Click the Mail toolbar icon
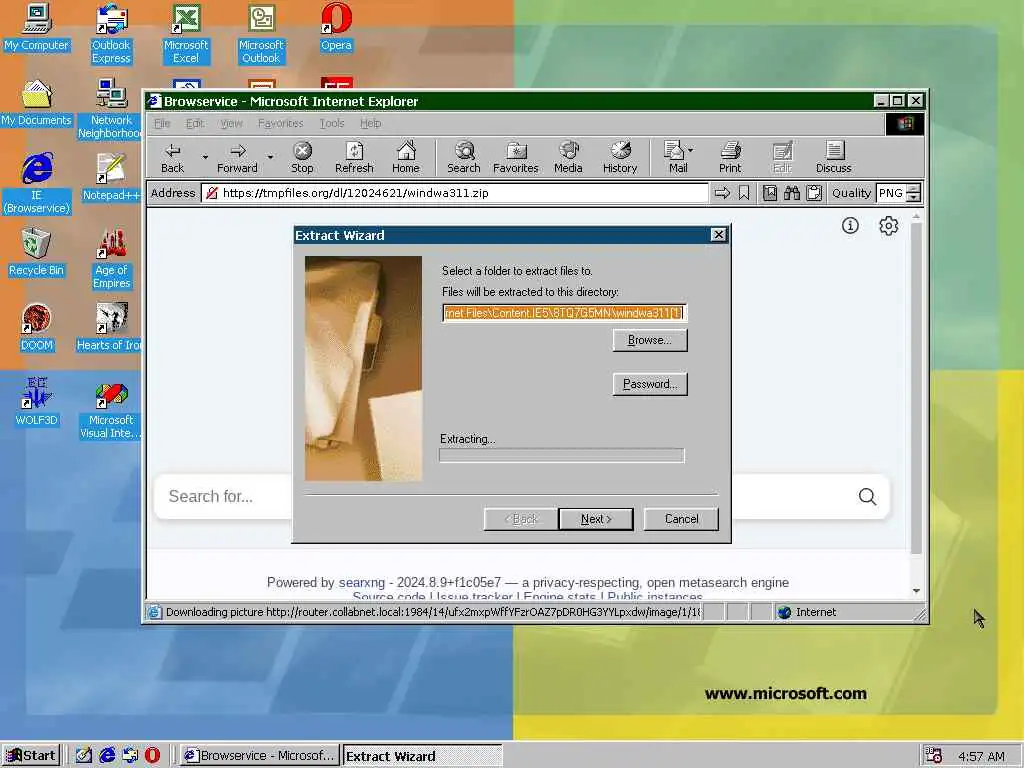Viewport: 1024px width, 768px height. 675,158
